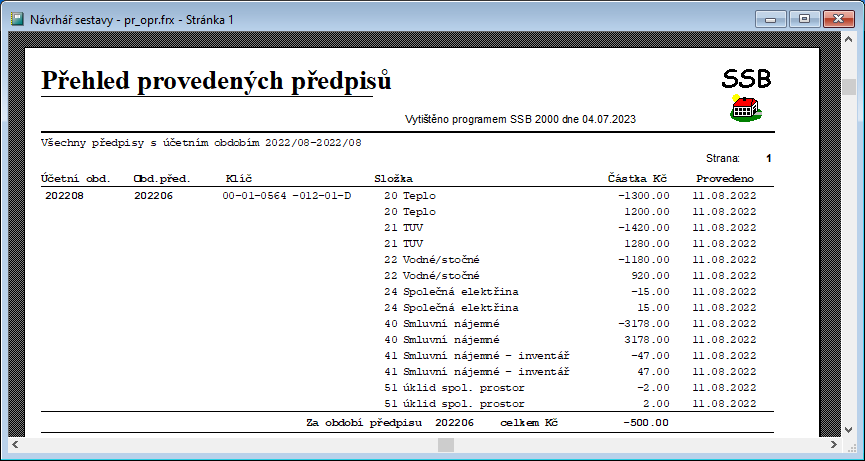
Task: Click the report title 'Přehled provedených předpisů'
Action: click(216, 81)
